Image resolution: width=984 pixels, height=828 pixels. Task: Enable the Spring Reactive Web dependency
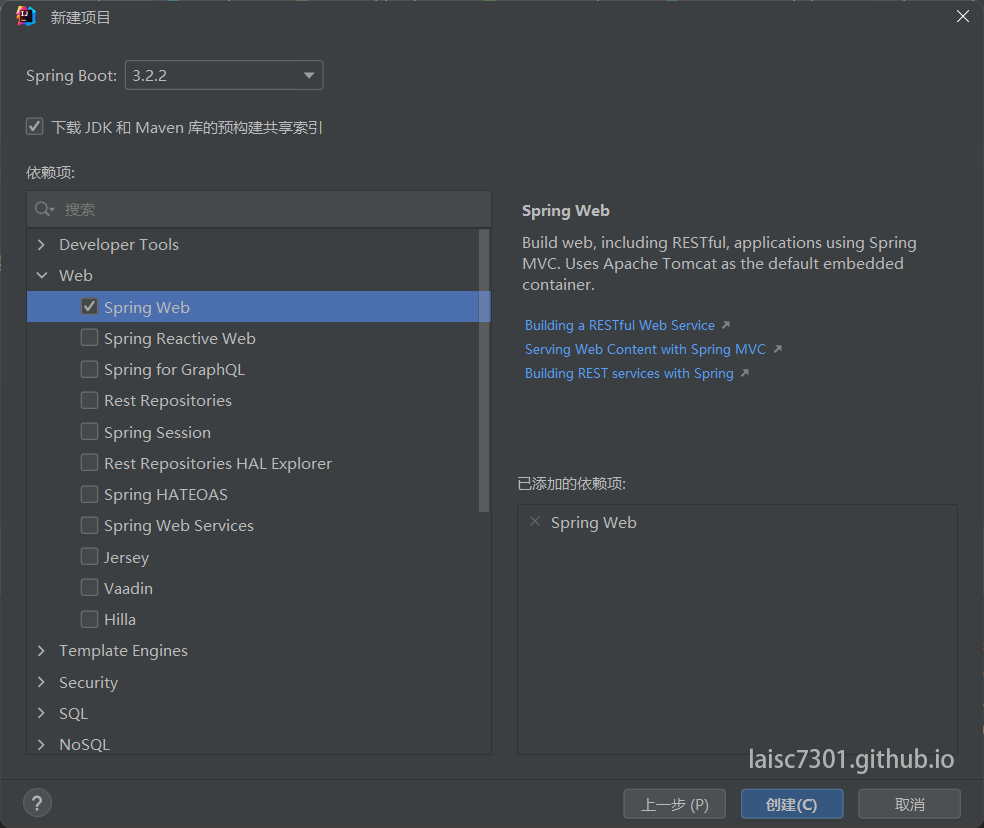pyautogui.click(x=89, y=338)
